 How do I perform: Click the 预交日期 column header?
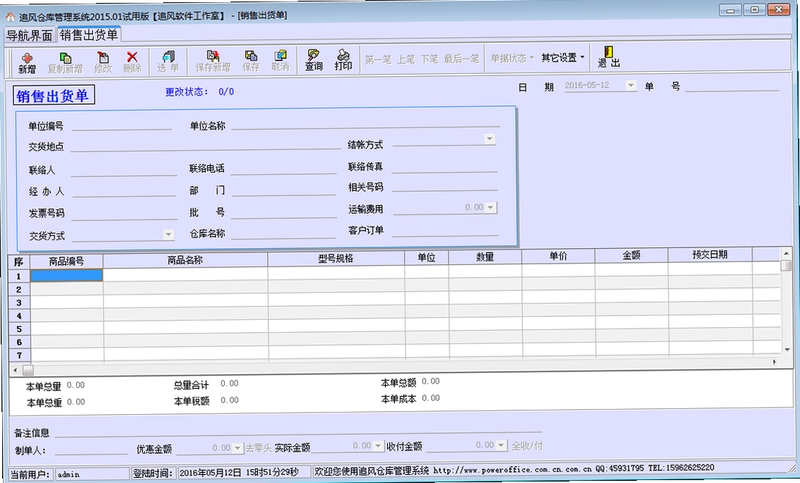coord(710,255)
